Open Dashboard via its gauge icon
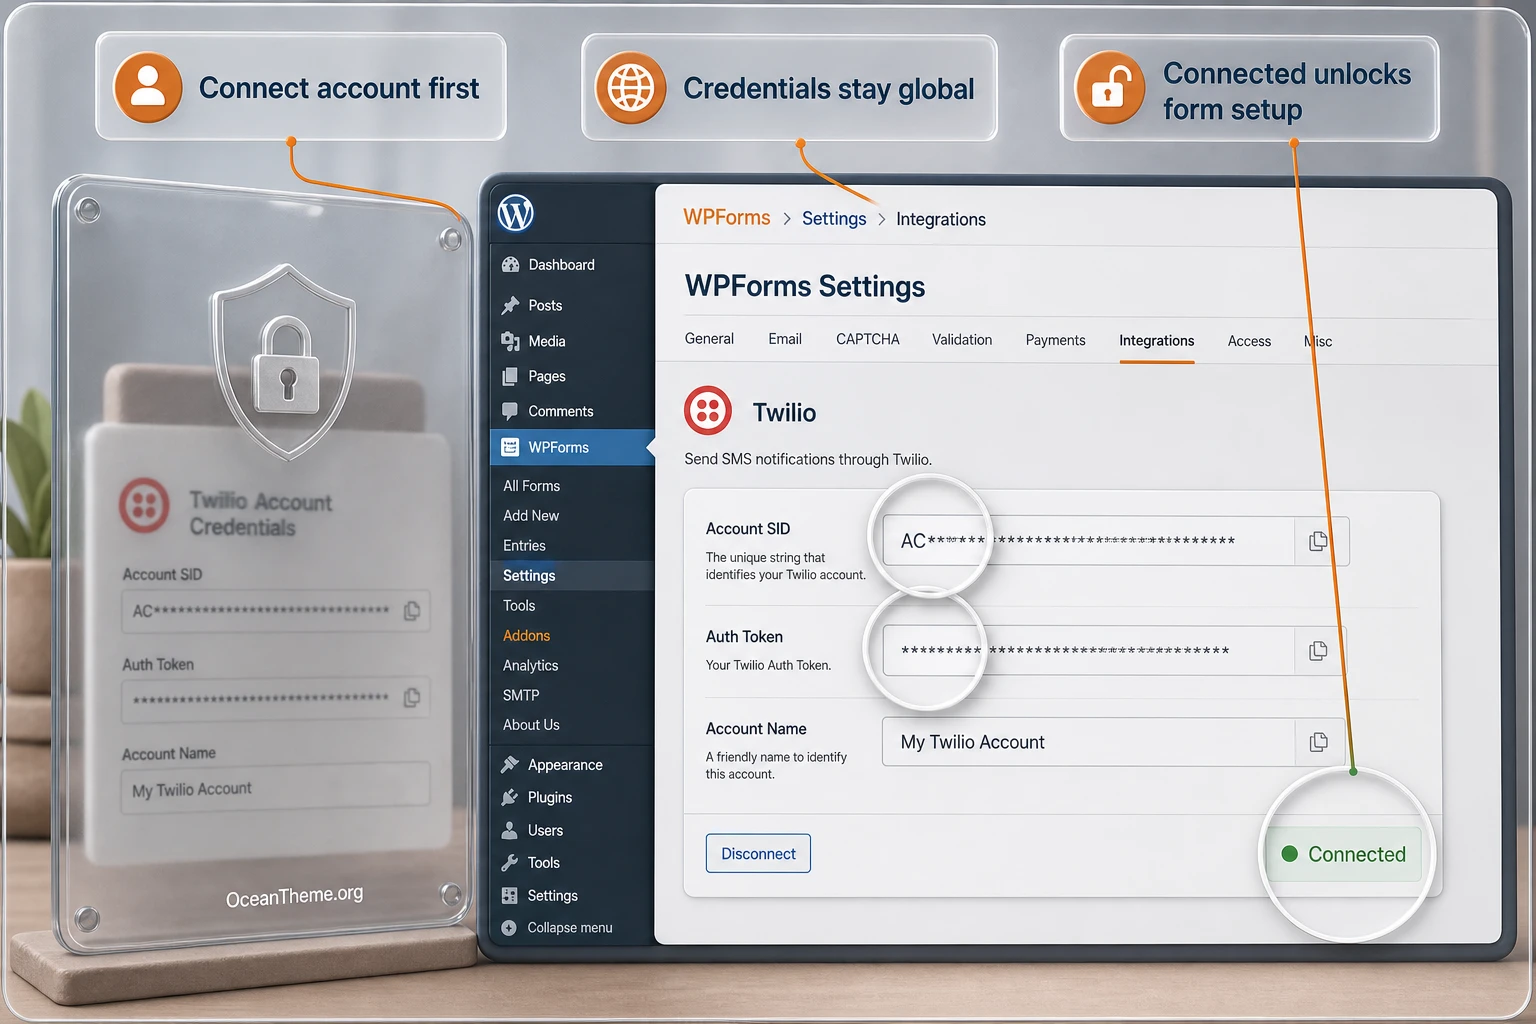Screen dimensions: 1536x1024 tap(510, 265)
